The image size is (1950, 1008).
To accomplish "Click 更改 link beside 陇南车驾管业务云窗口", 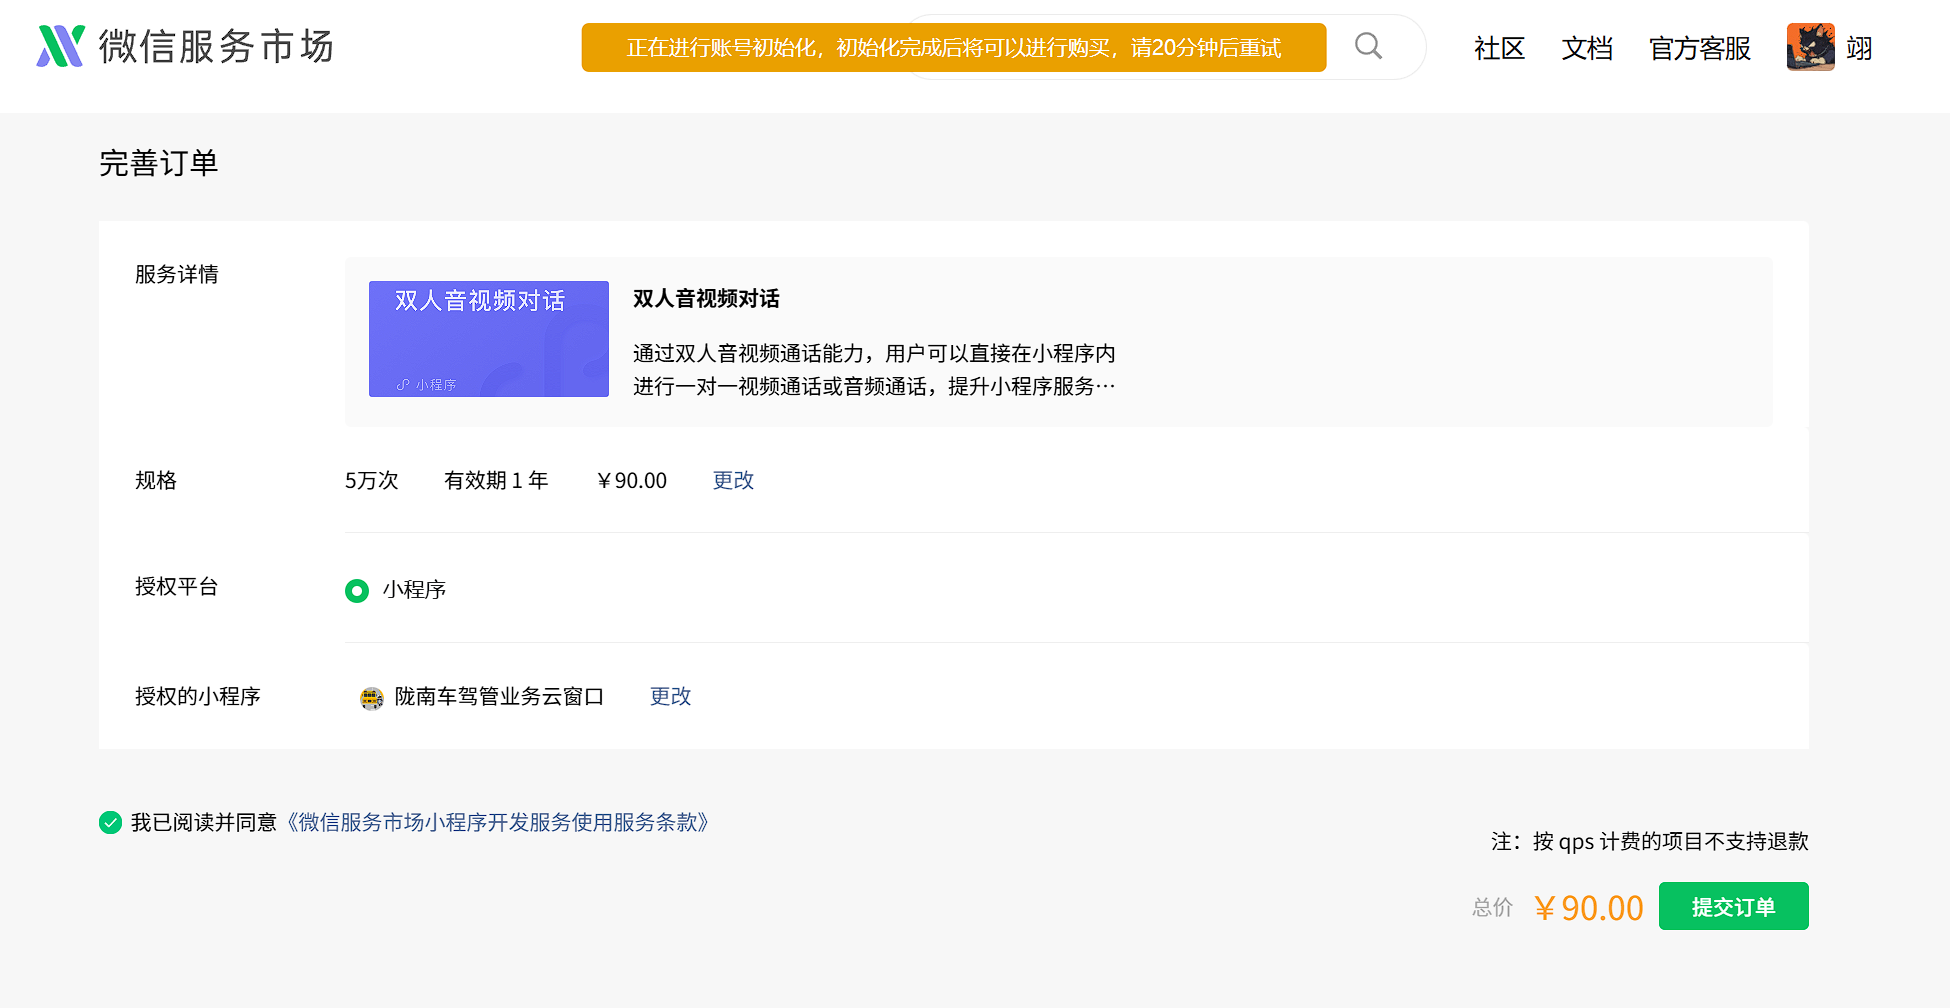I will 670,696.
